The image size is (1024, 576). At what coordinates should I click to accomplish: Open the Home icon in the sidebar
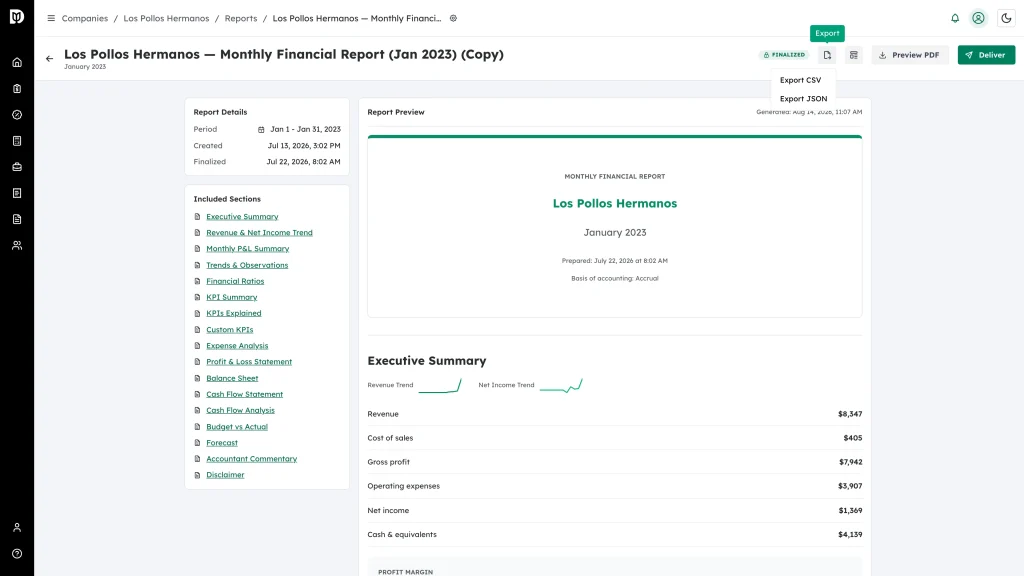click(x=17, y=63)
